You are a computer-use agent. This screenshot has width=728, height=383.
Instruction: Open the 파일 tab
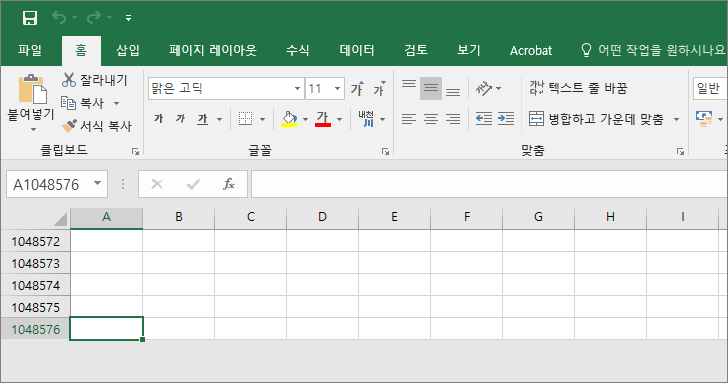30,50
